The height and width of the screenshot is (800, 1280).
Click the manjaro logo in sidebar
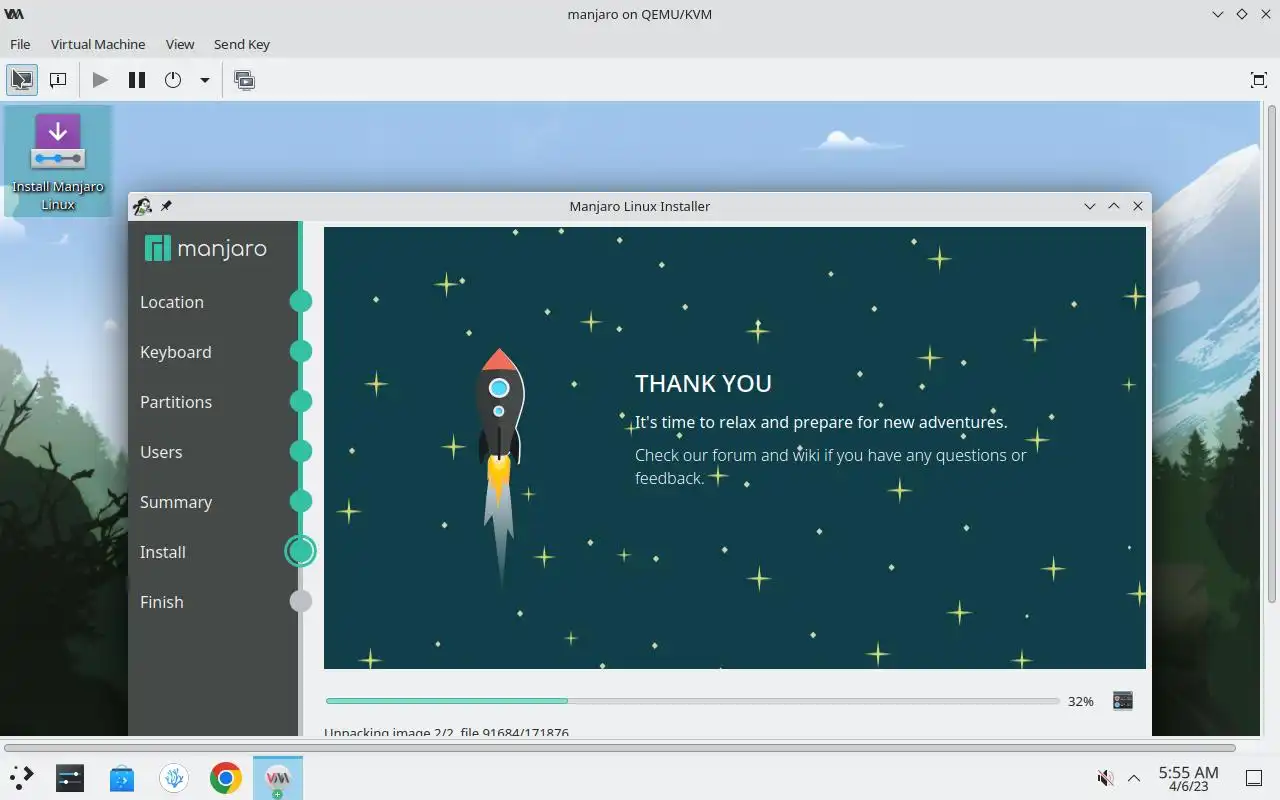coord(206,248)
